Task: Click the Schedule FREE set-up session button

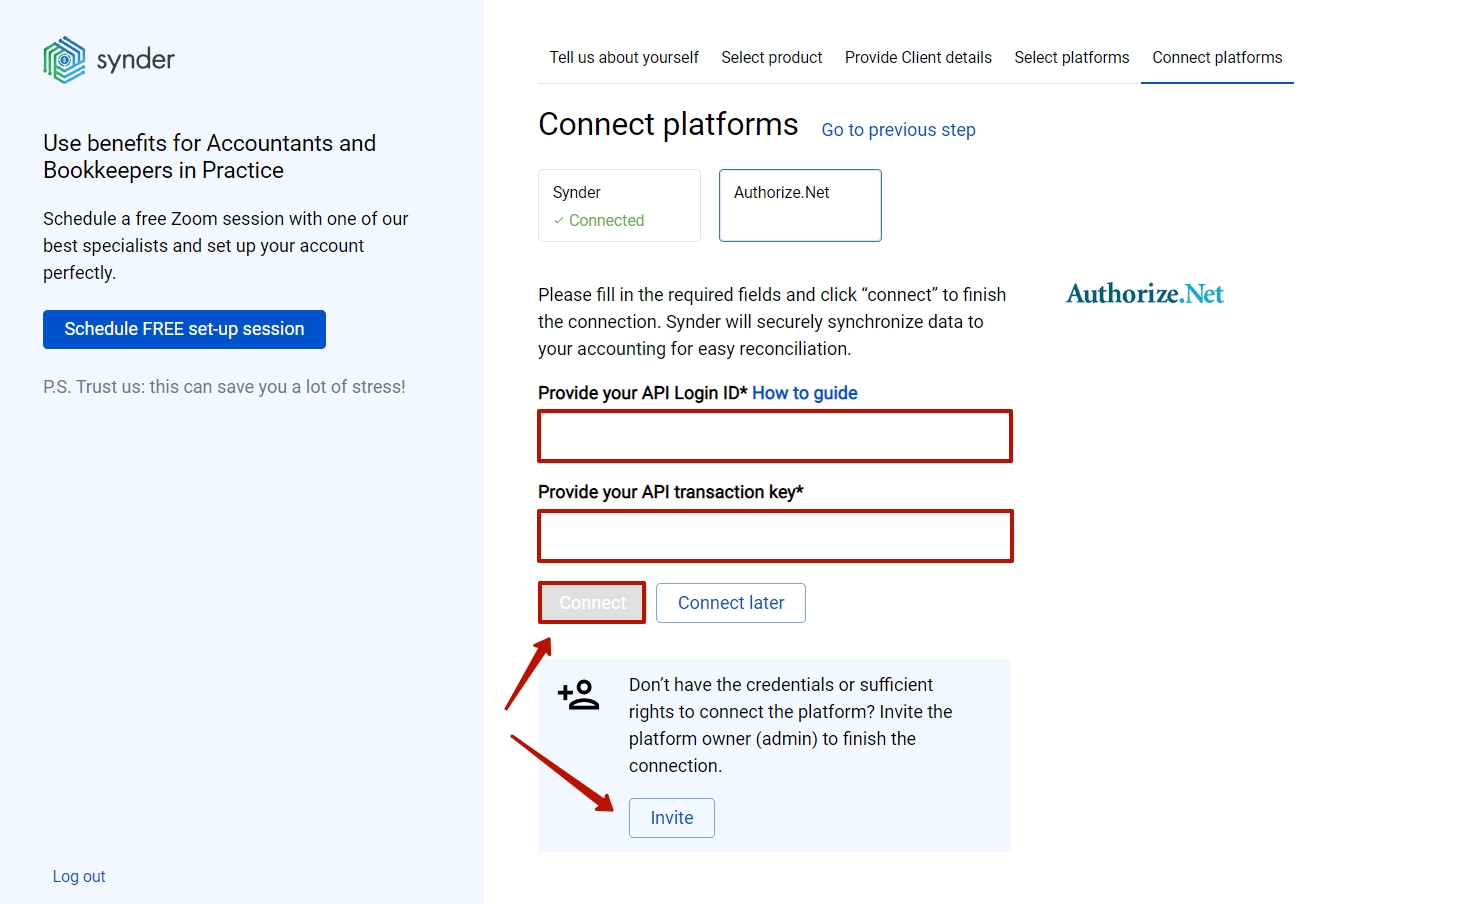Action: 184,329
